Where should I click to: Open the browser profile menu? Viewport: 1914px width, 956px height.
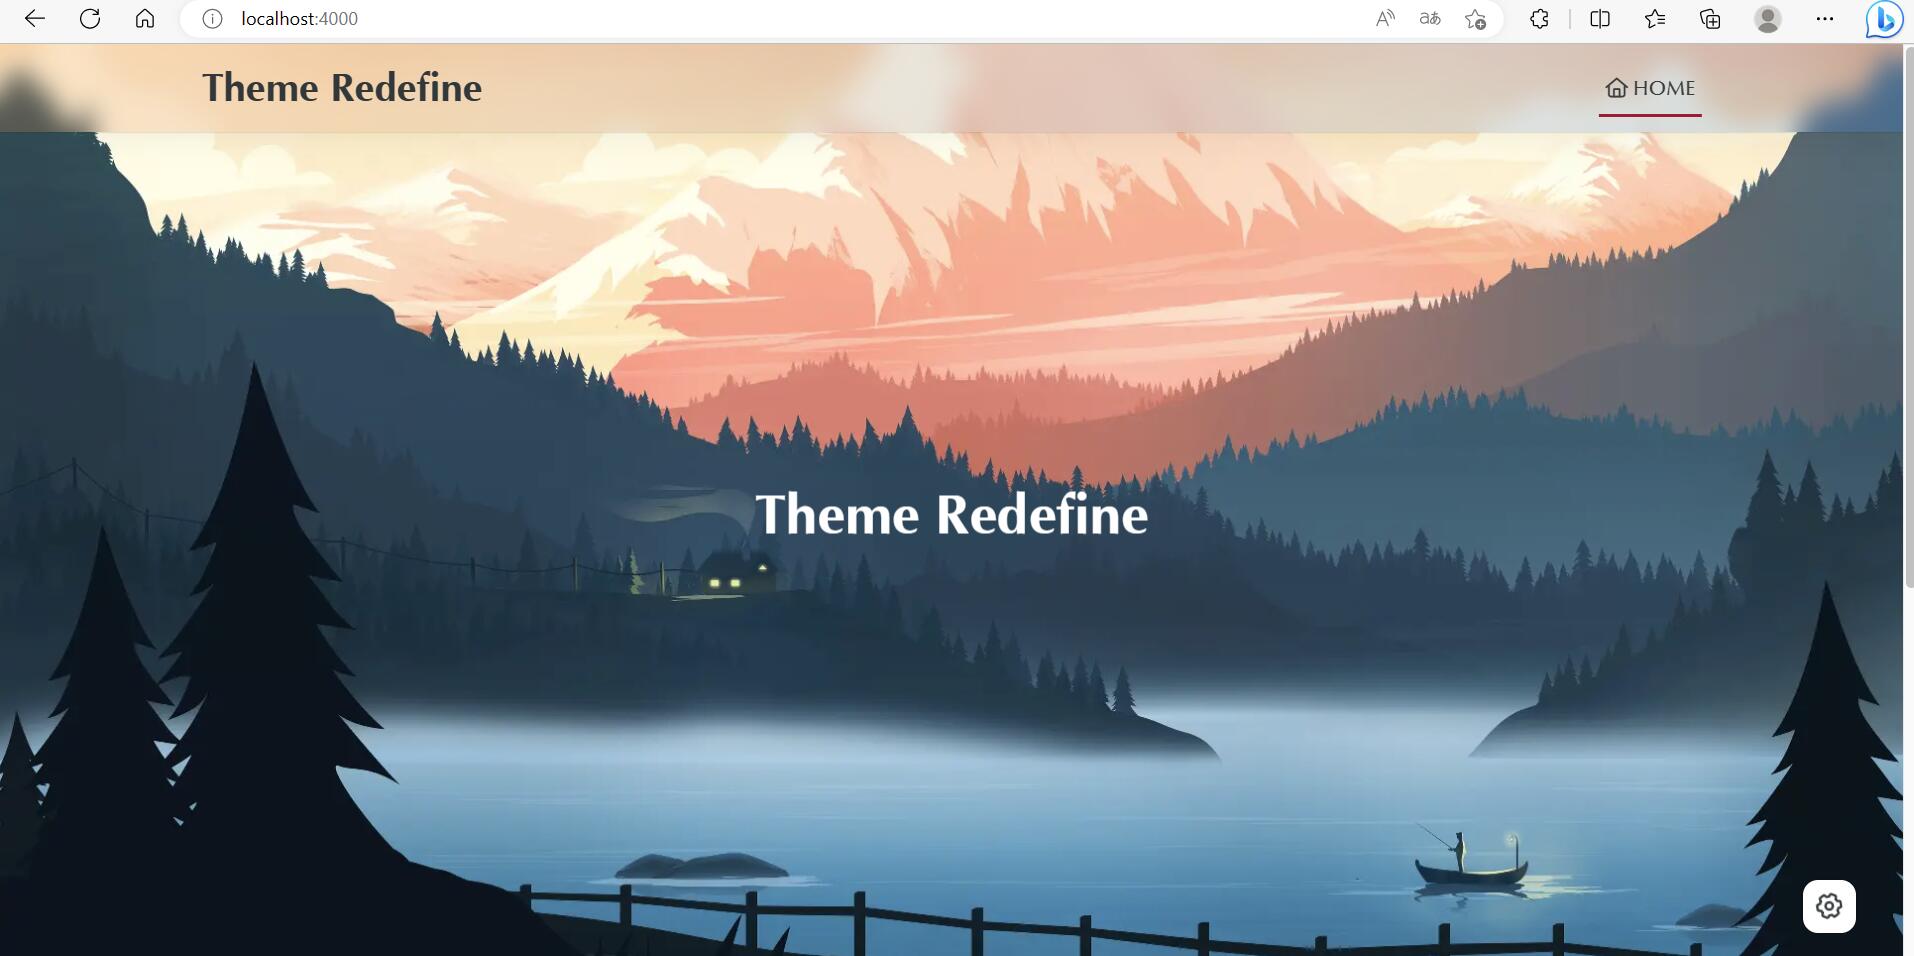(1768, 19)
